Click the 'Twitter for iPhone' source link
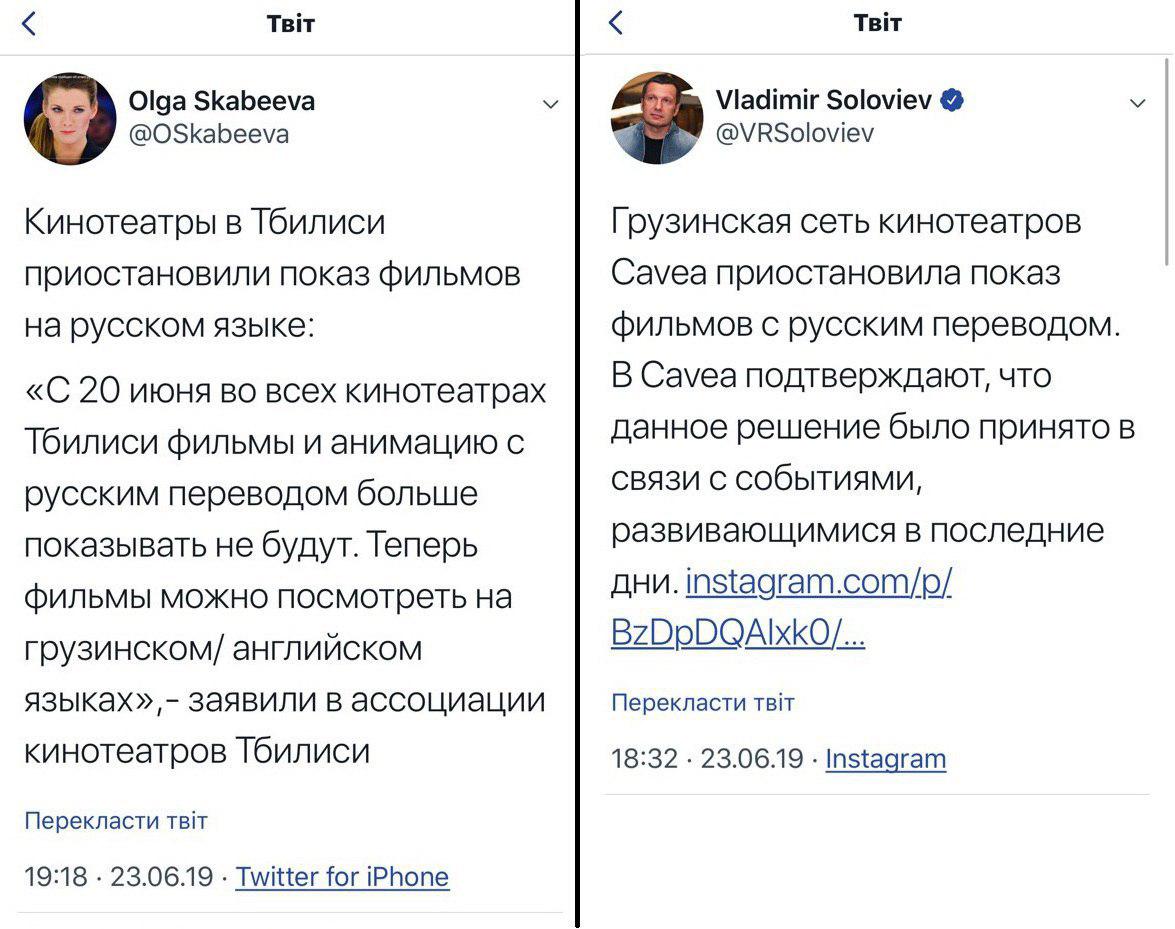1175x929 pixels. click(342, 877)
